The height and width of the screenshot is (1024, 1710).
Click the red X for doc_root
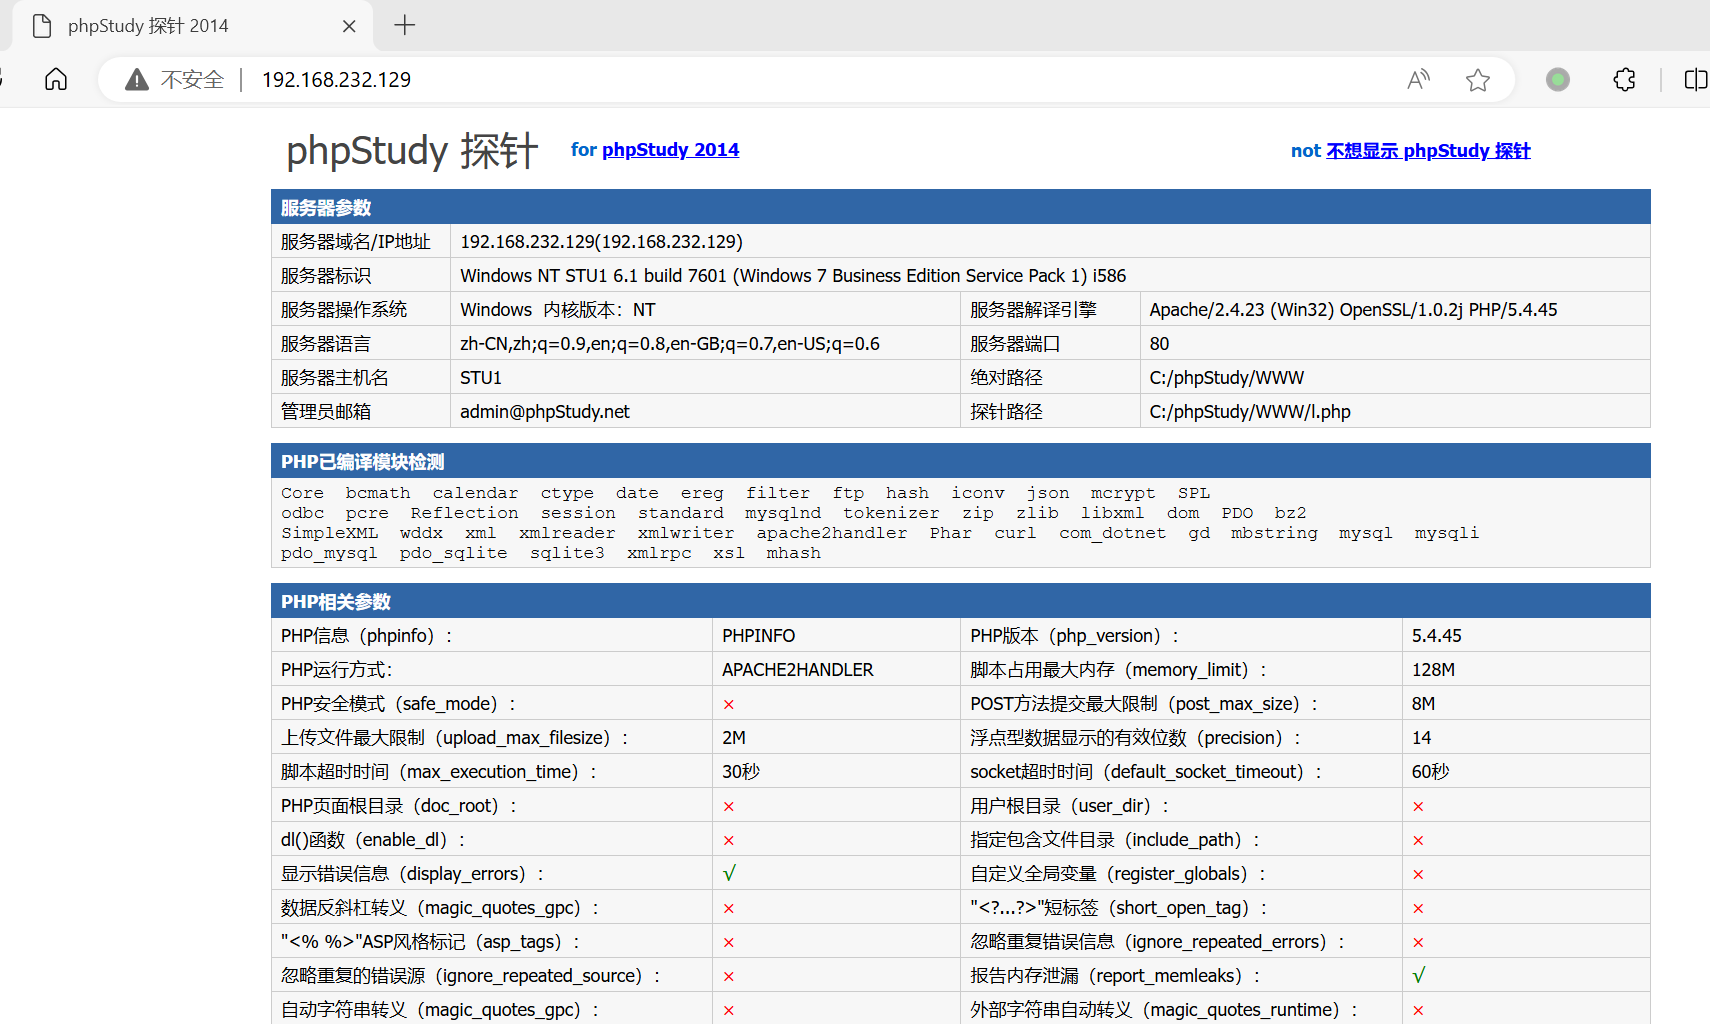[x=728, y=807]
